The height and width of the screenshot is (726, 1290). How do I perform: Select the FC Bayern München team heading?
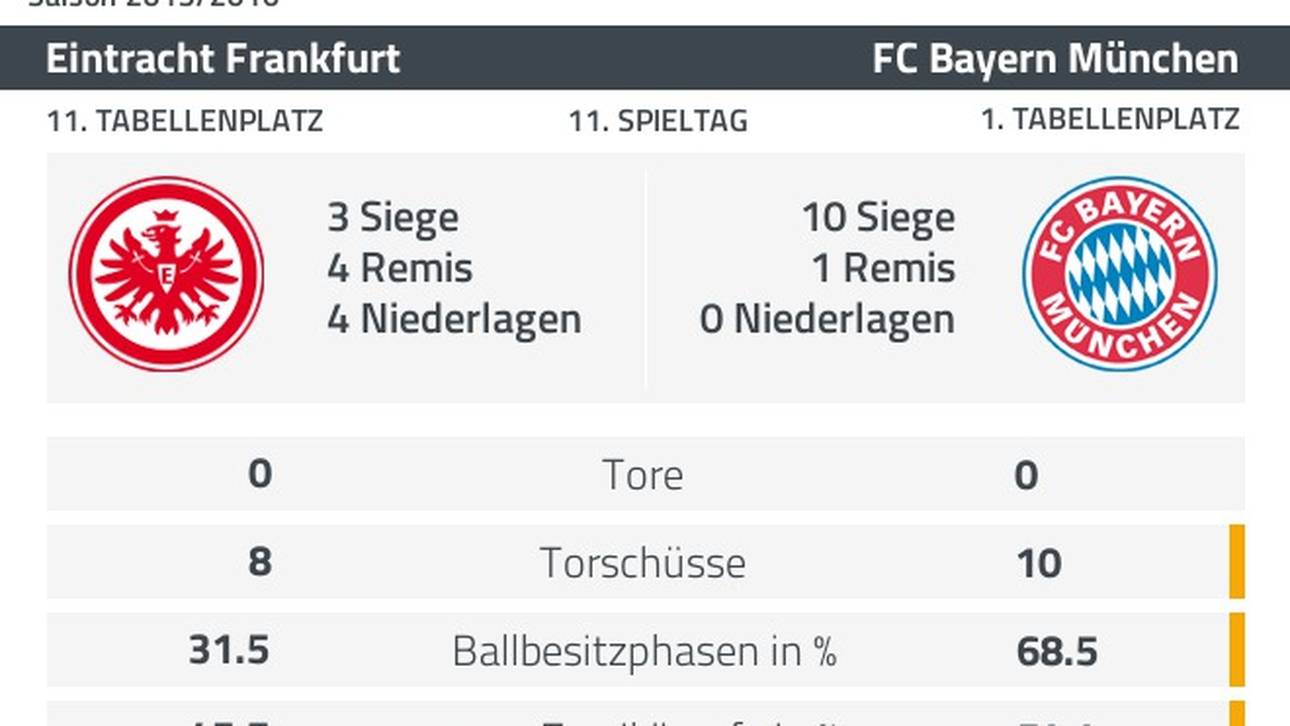click(x=1055, y=58)
